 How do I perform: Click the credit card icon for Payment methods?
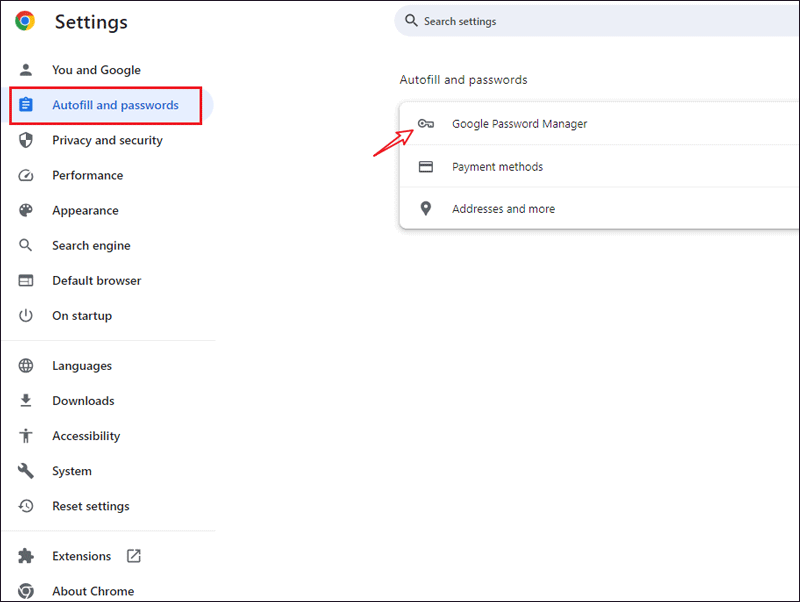(x=426, y=167)
